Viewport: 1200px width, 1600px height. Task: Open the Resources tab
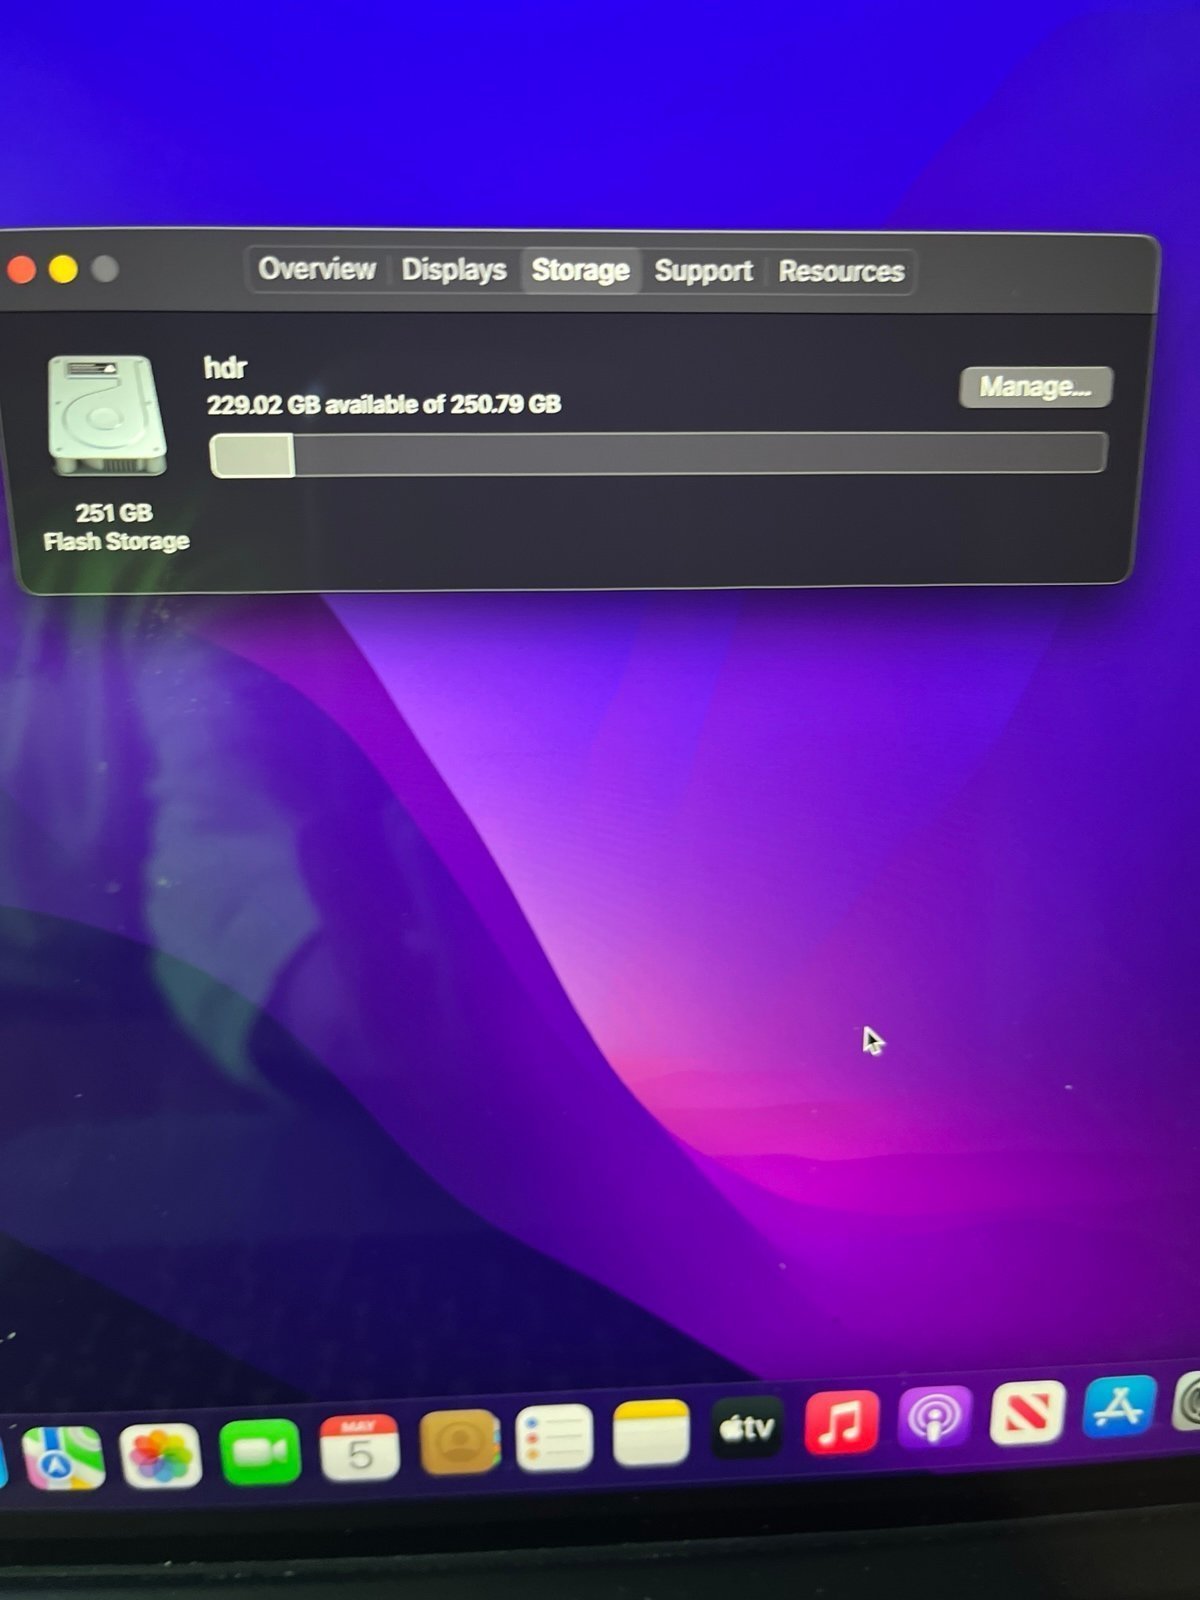click(x=841, y=271)
